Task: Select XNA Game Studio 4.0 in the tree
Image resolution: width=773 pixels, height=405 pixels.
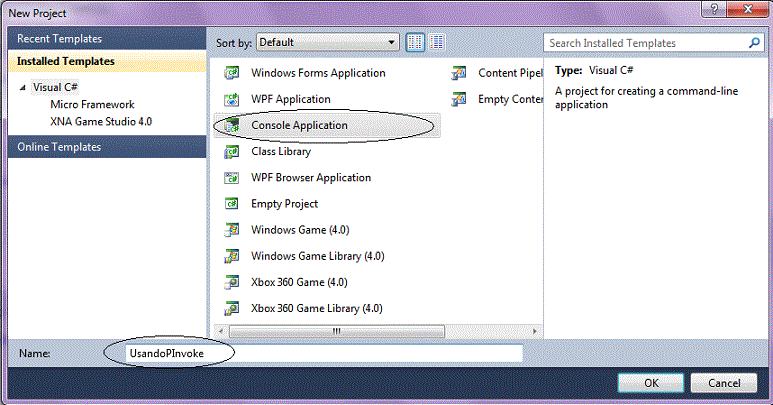Action: coord(101,121)
